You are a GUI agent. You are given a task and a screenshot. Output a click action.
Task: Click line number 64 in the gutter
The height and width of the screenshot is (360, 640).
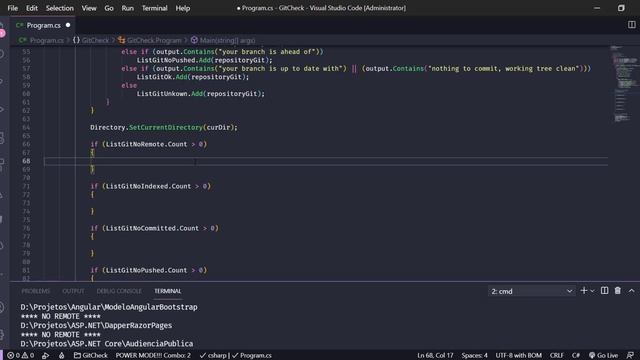[26, 127]
